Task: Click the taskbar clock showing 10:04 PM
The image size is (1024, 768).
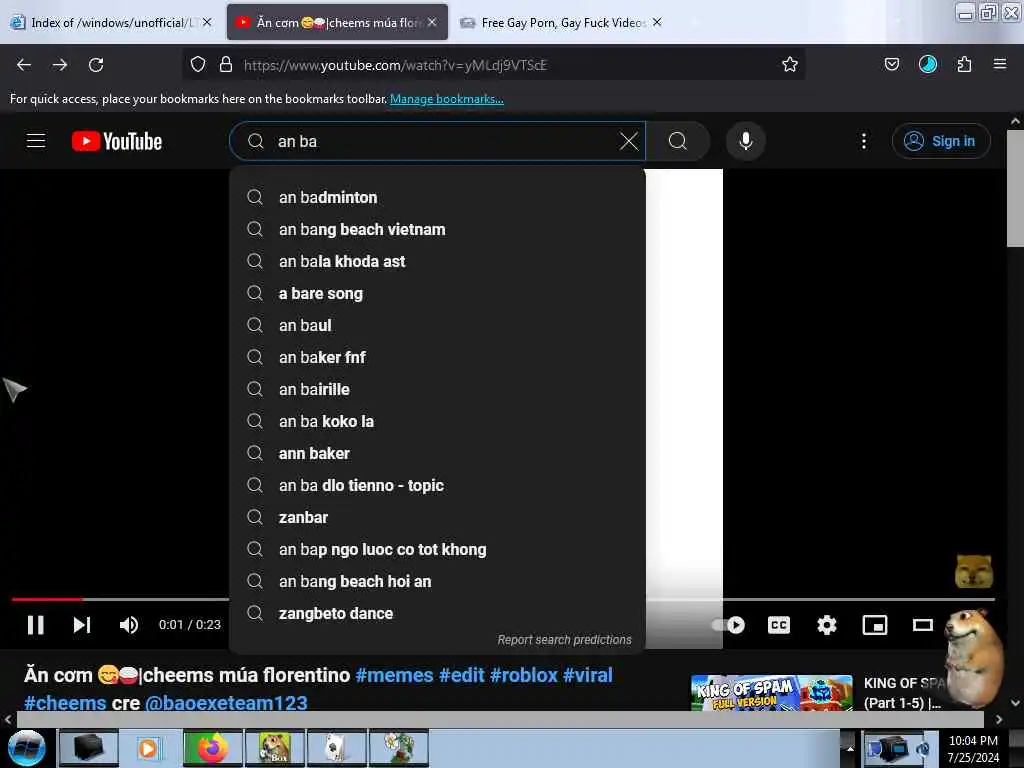Action: pyautogui.click(x=972, y=748)
